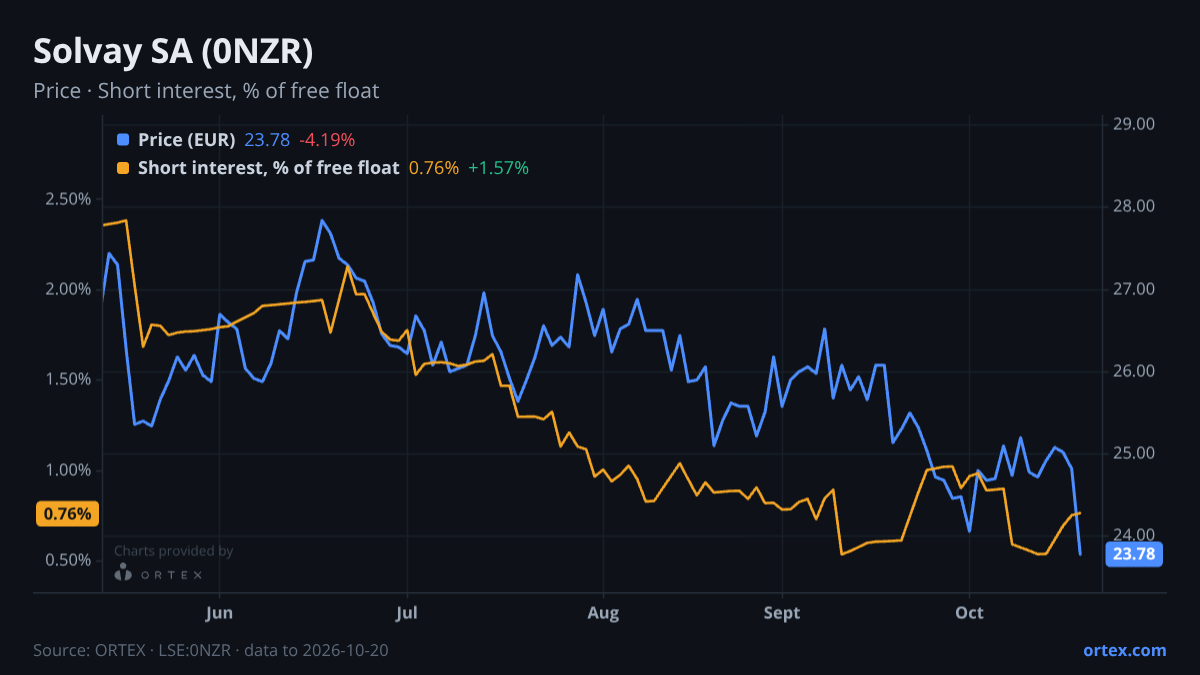Click the blue 23.78 right axis badge
The image size is (1200, 675).
(x=1133, y=554)
